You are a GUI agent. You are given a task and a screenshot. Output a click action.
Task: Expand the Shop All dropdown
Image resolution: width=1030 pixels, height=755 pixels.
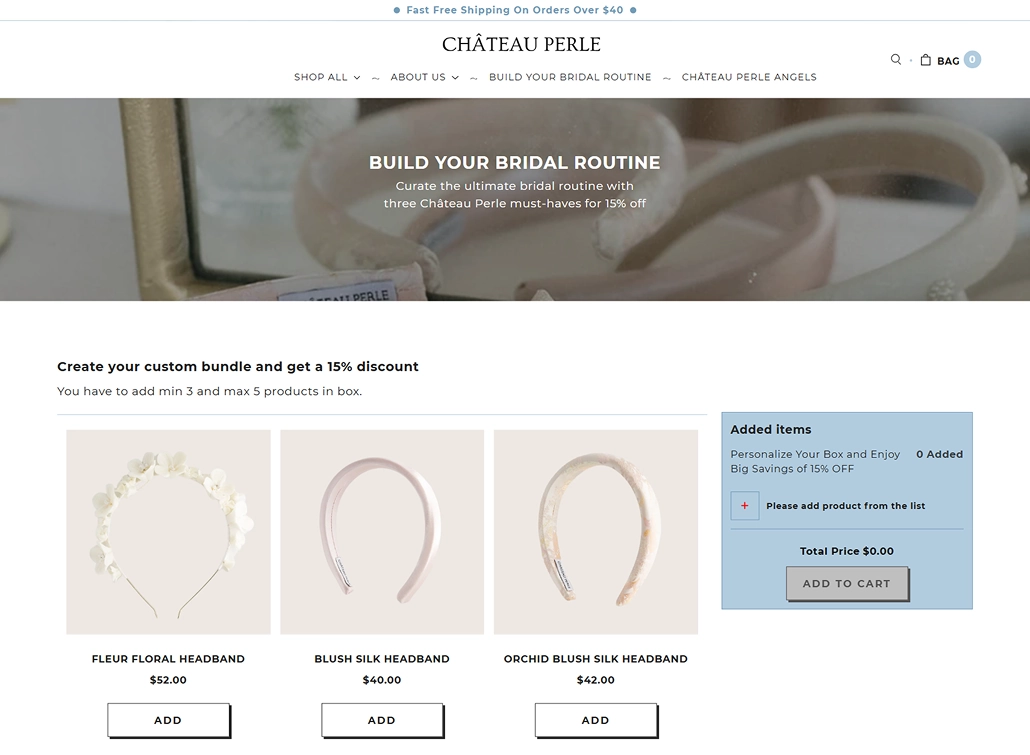[x=320, y=77]
